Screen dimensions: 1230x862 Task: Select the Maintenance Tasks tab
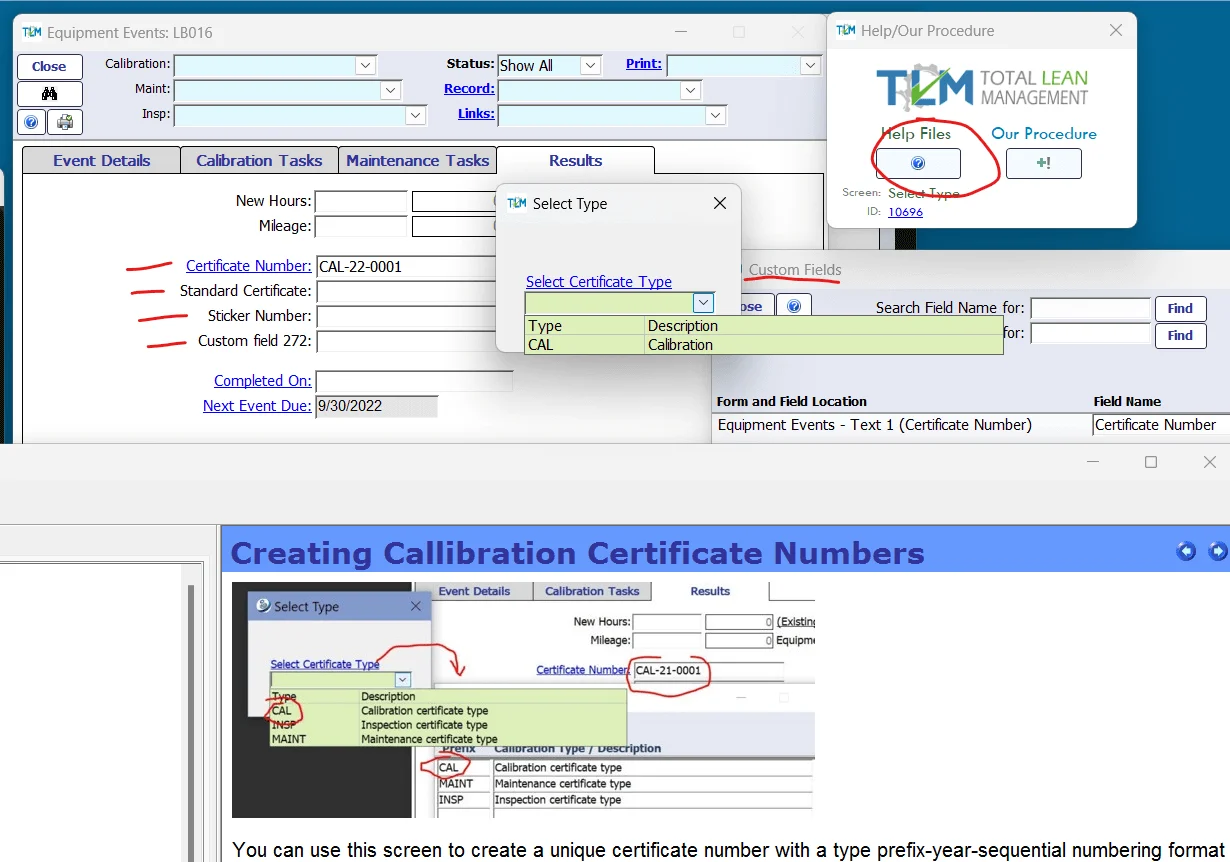pyautogui.click(x=417, y=160)
